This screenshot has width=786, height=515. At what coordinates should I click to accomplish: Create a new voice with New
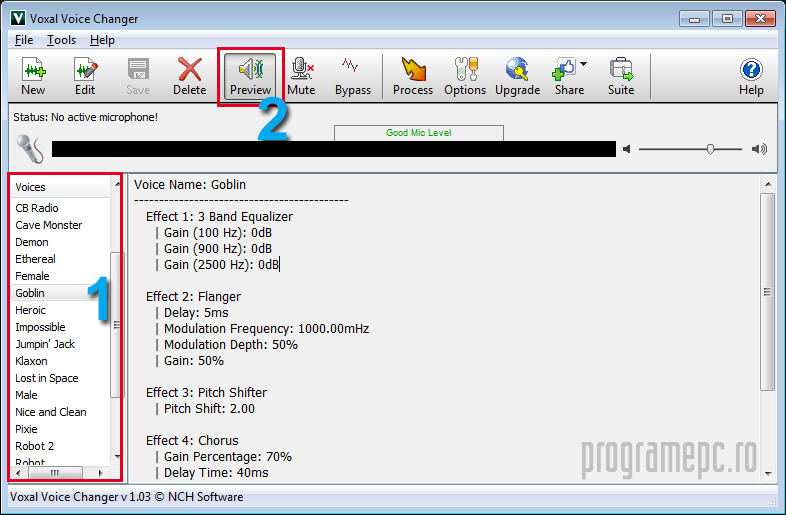click(33, 76)
